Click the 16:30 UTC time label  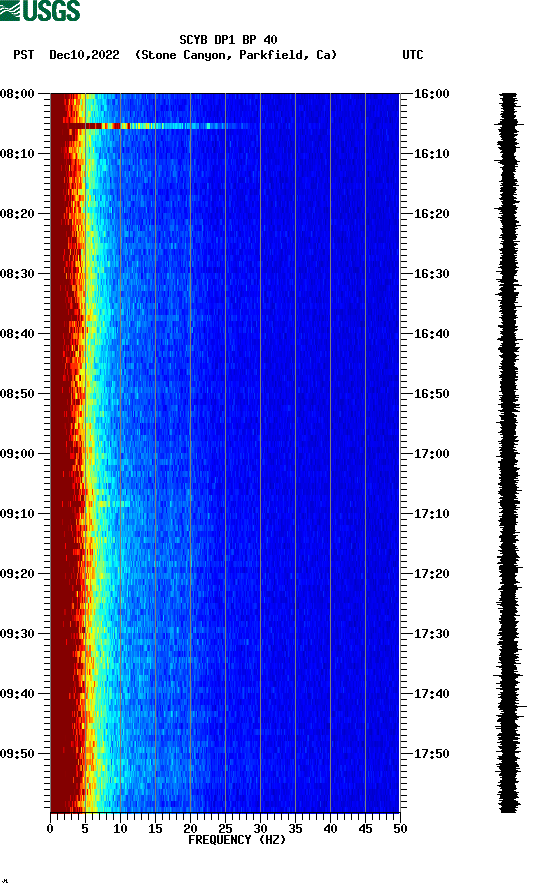[x=431, y=274]
